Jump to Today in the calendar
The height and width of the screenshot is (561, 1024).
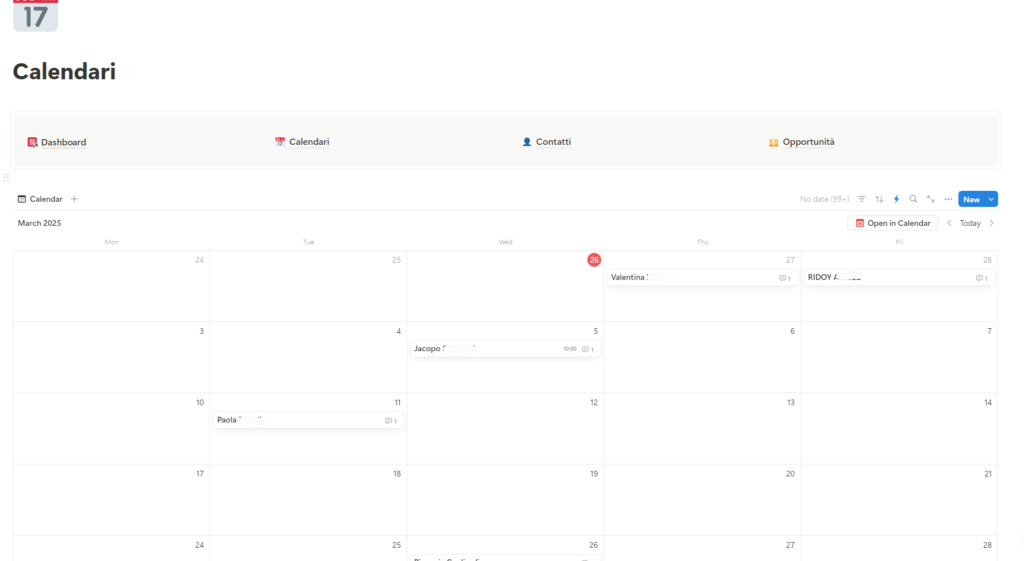pyautogui.click(x=970, y=223)
